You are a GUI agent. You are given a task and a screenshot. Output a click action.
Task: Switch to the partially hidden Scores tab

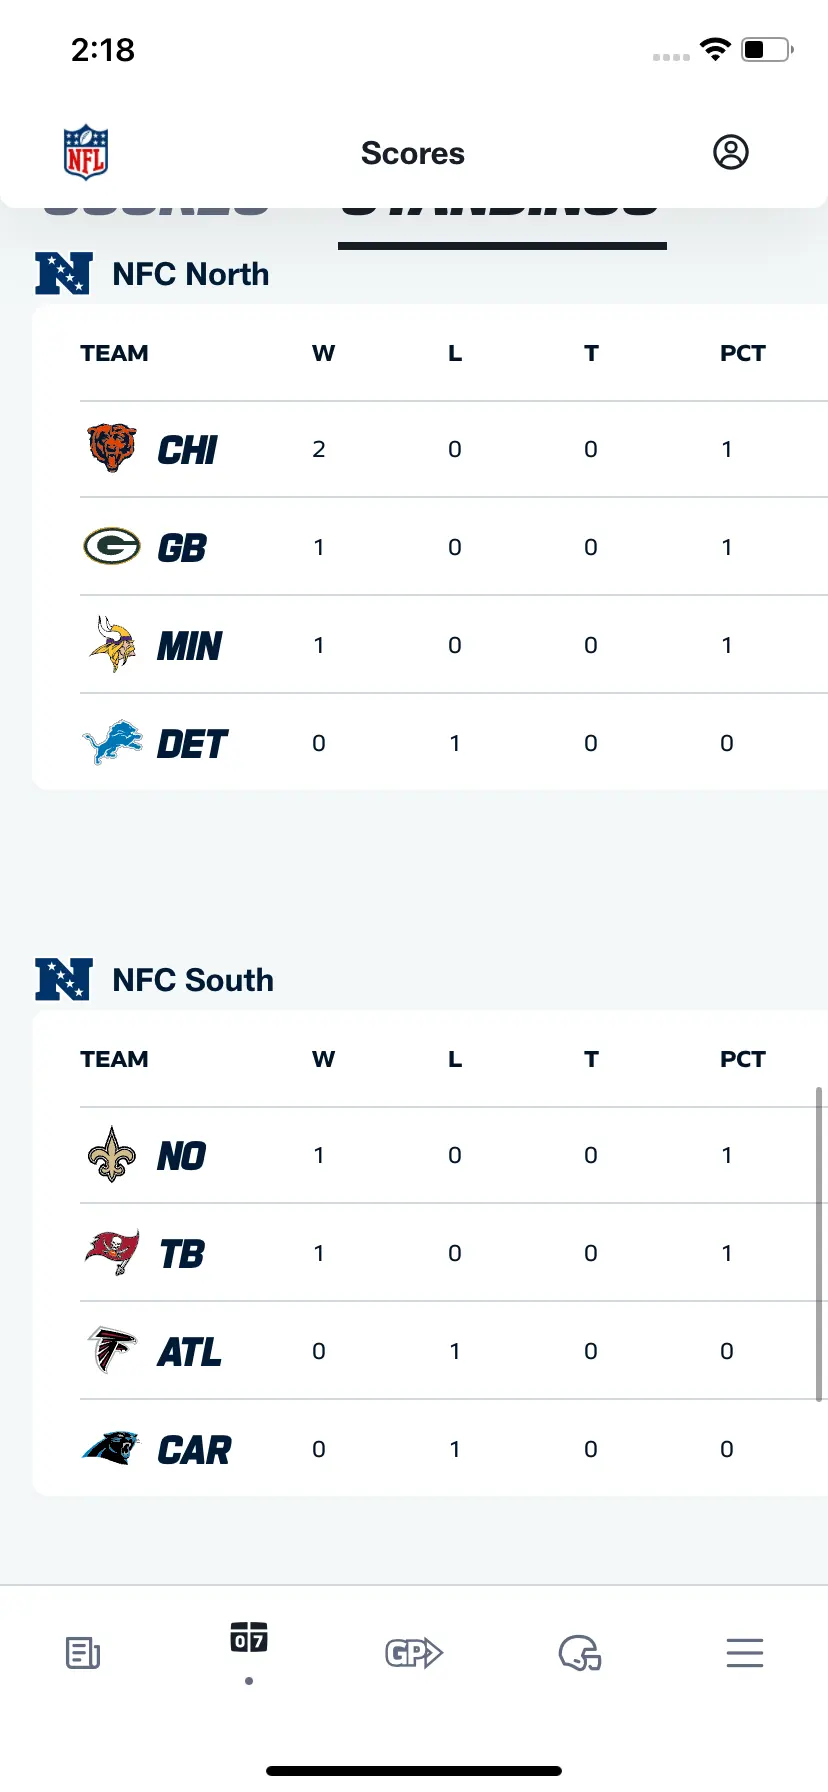(x=157, y=210)
